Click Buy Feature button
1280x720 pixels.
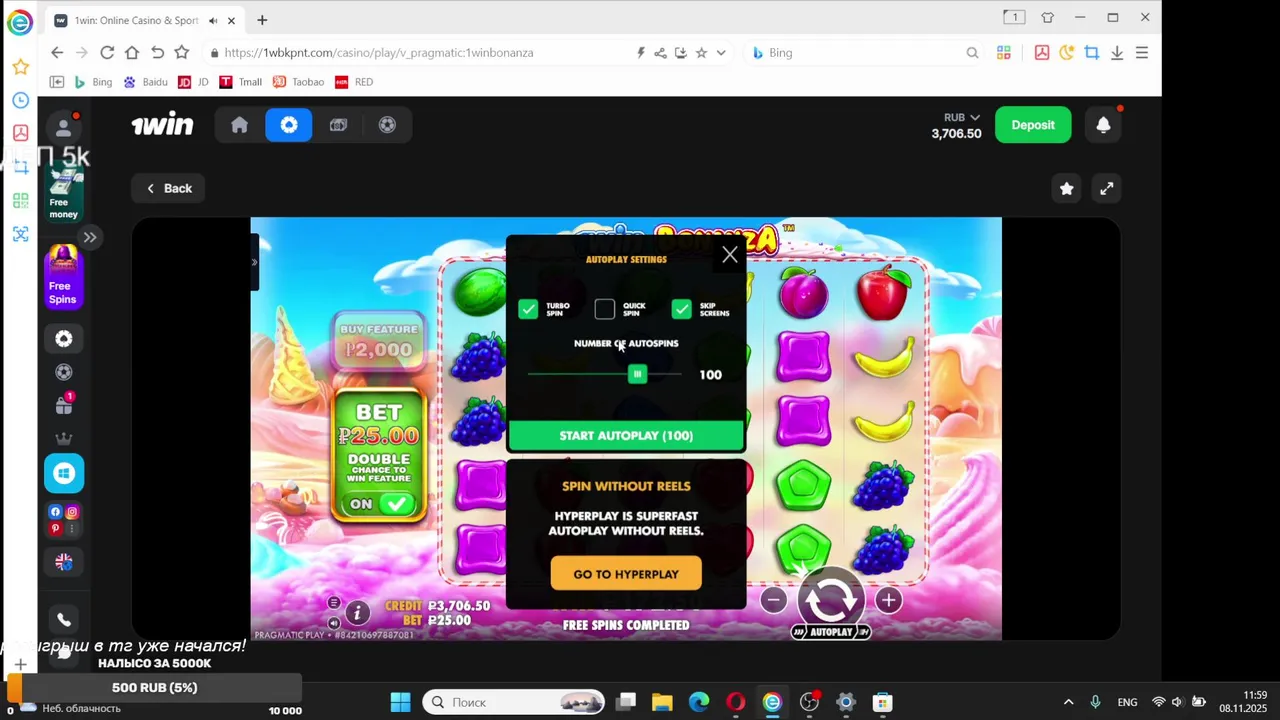pyautogui.click(x=378, y=340)
